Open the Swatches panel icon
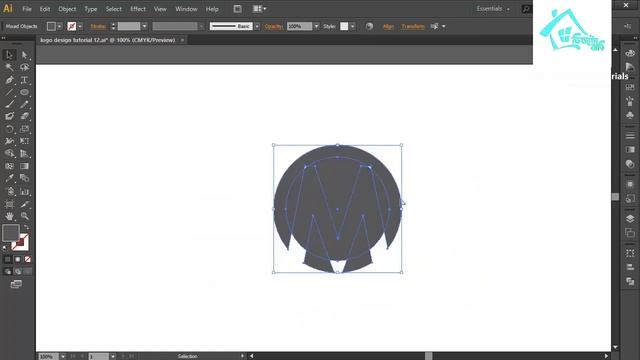This screenshot has width=640, height=360. [630, 87]
